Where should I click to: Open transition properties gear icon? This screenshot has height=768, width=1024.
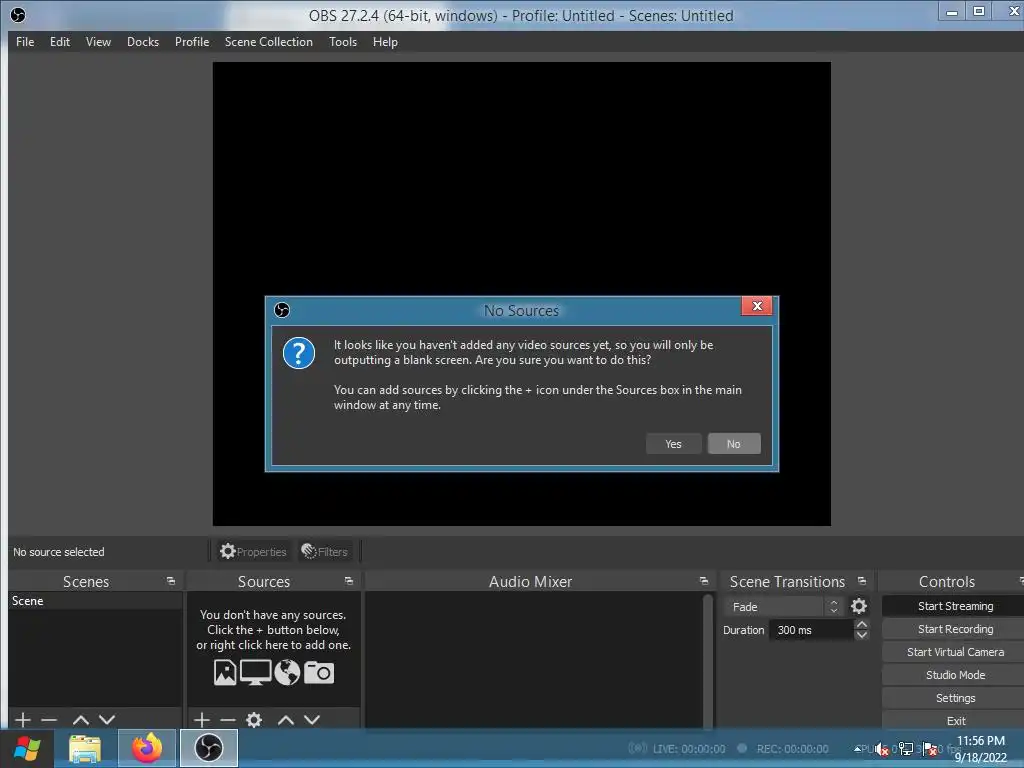point(859,607)
